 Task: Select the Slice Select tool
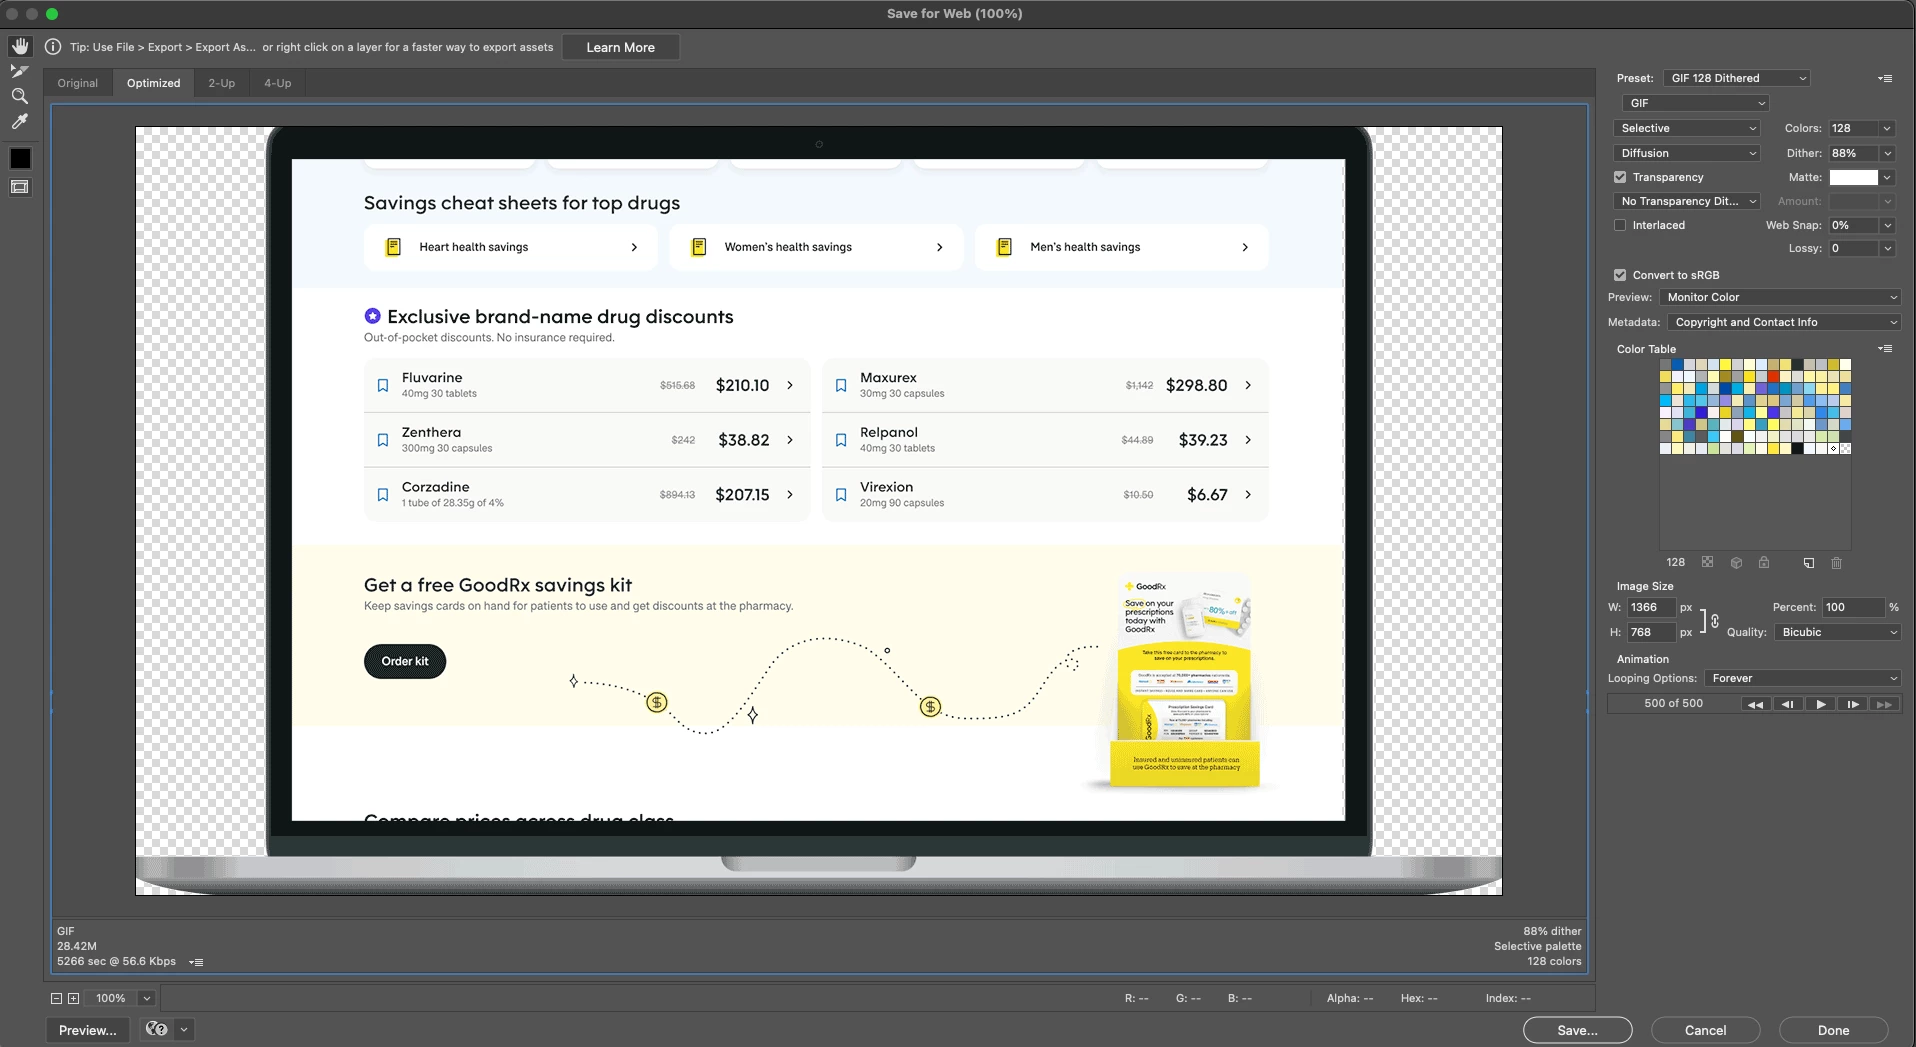(x=20, y=72)
